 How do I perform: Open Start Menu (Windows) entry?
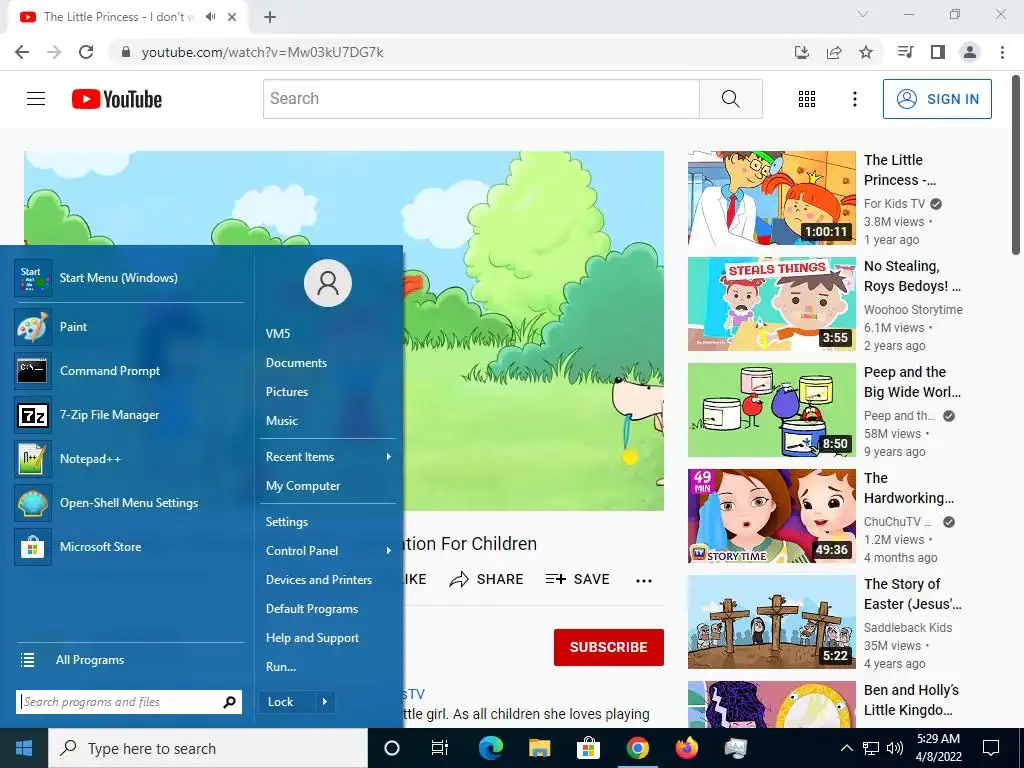tap(129, 278)
